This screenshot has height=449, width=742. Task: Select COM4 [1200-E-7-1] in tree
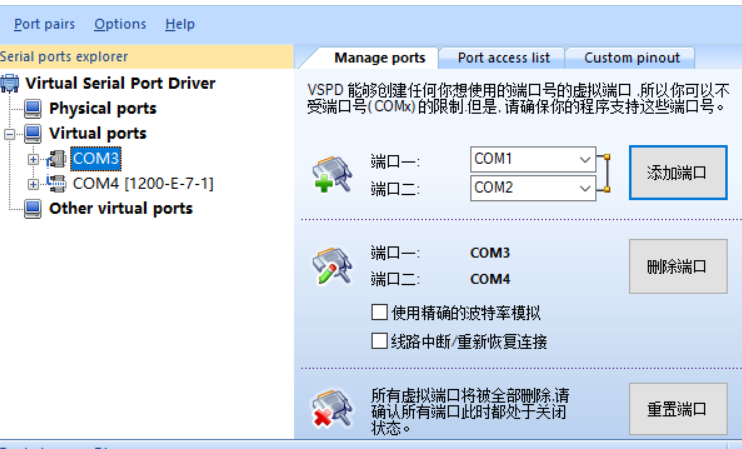coord(143,183)
